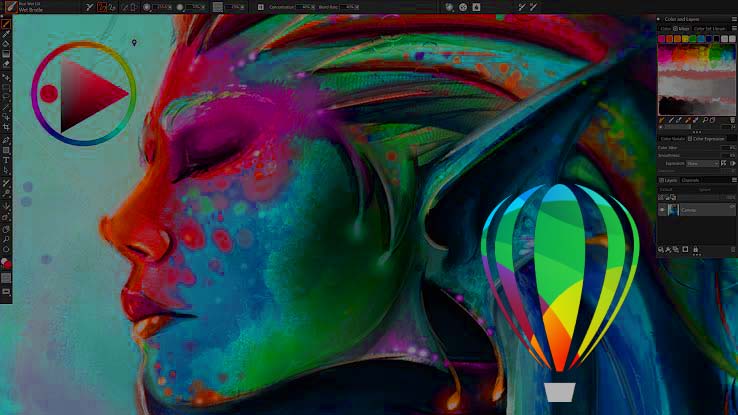Open the Expression dropdown
The width and height of the screenshot is (738, 415).
(x=701, y=163)
